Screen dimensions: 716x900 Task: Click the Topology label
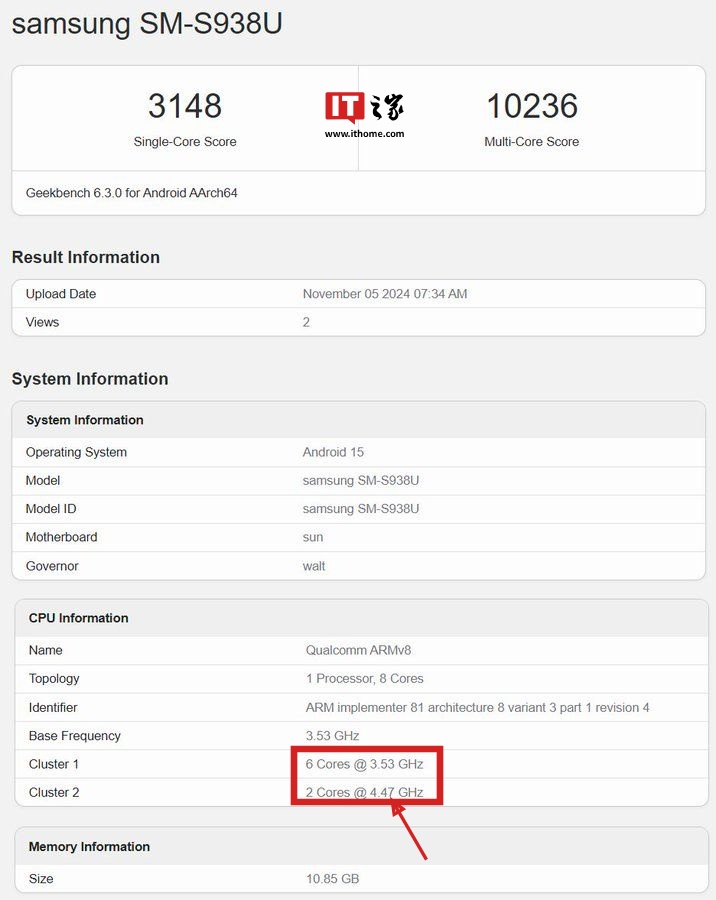54,678
